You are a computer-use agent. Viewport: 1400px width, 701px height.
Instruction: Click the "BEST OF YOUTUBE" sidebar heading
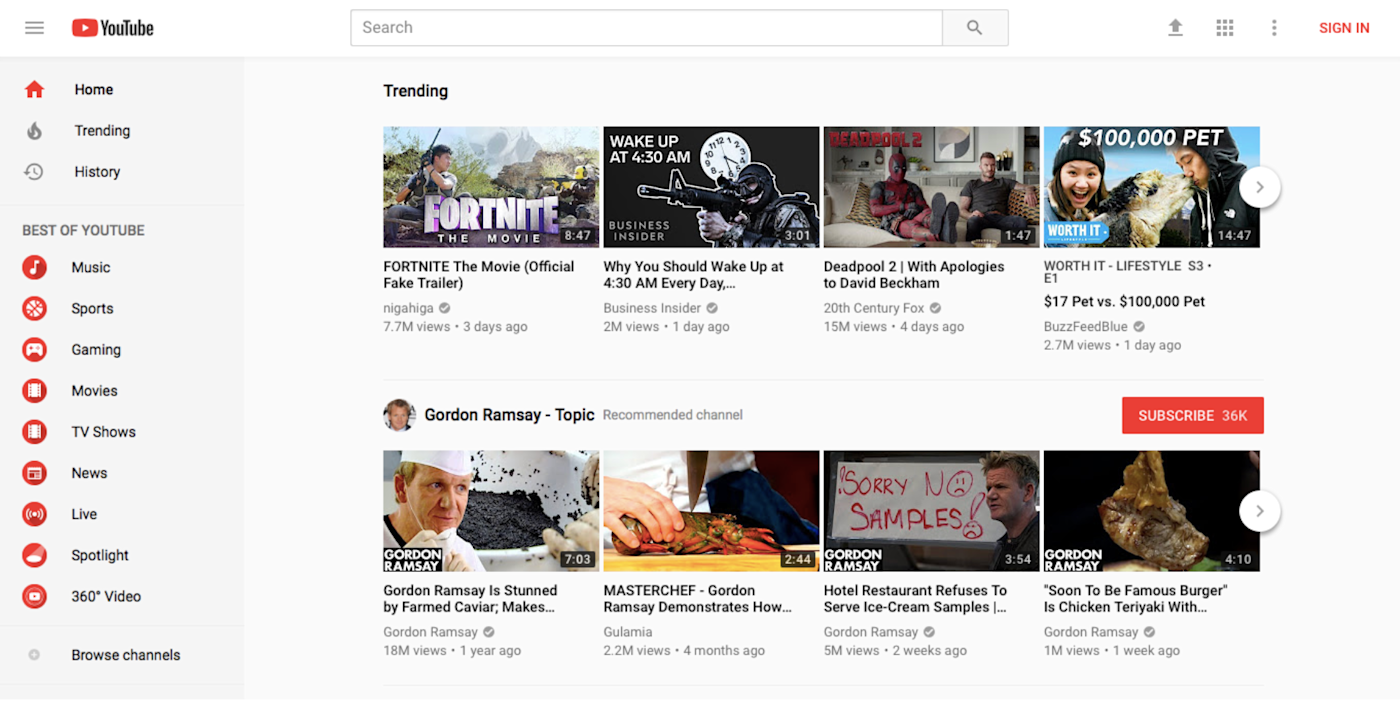pyautogui.click(x=84, y=230)
